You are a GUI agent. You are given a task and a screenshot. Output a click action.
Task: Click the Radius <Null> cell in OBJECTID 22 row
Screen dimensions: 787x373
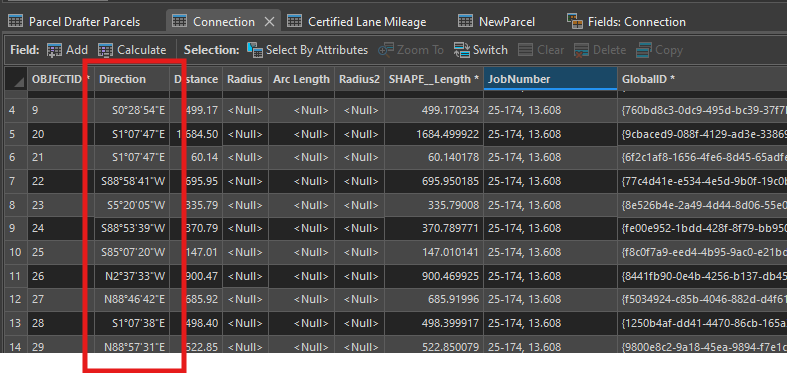(245, 181)
